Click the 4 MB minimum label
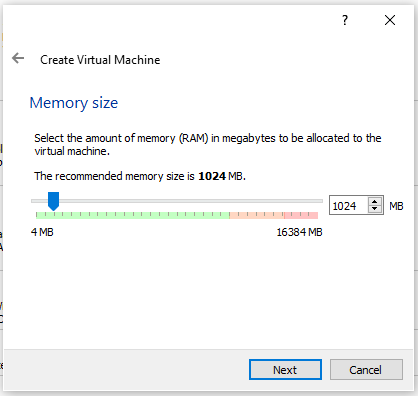Viewport: 418px width, 396px height. coord(42,232)
